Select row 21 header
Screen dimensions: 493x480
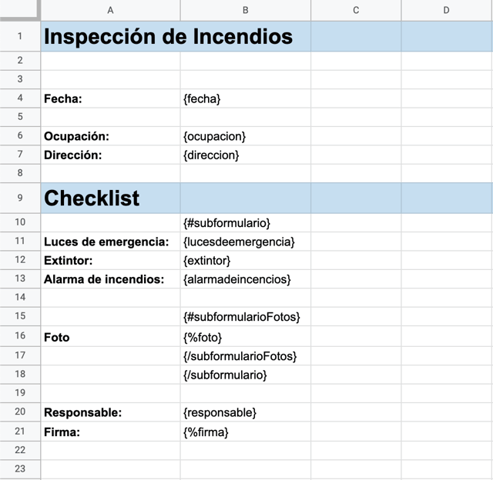pyautogui.click(x=20, y=431)
